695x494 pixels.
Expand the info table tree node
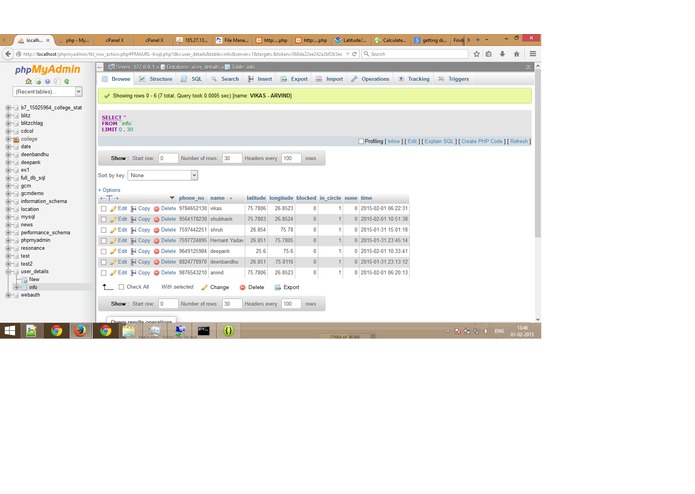pyautogui.click(x=16, y=287)
